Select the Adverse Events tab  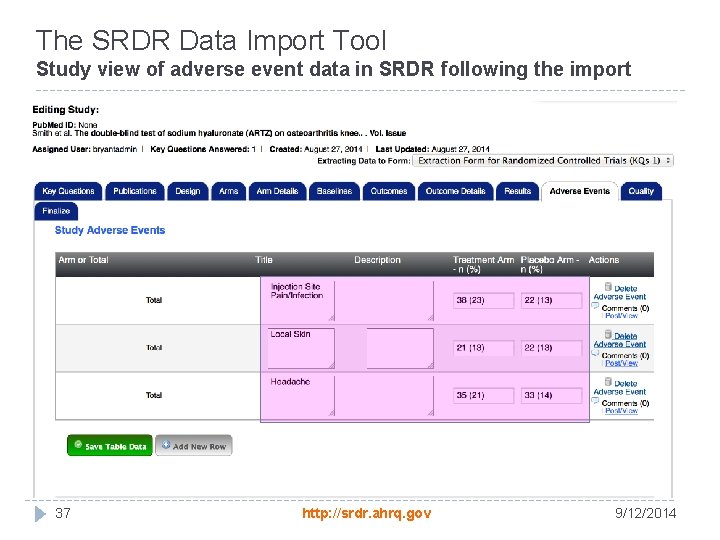tap(579, 191)
